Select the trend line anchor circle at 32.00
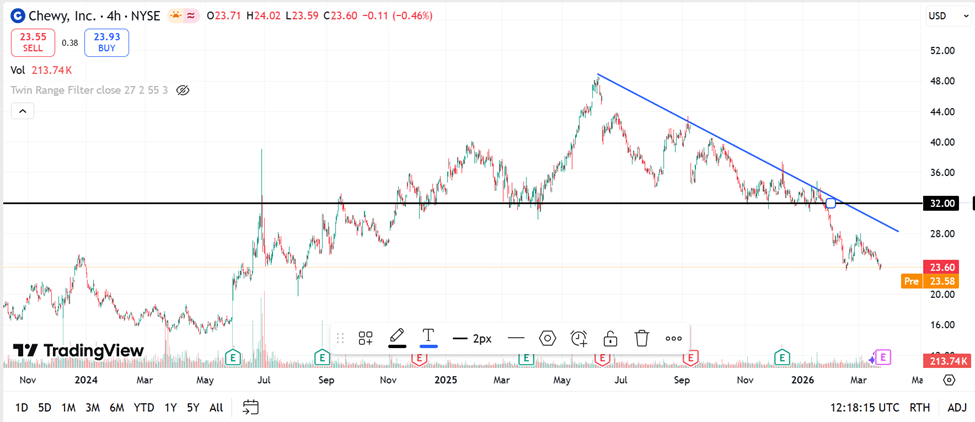 pyautogui.click(x=830, y=203)
